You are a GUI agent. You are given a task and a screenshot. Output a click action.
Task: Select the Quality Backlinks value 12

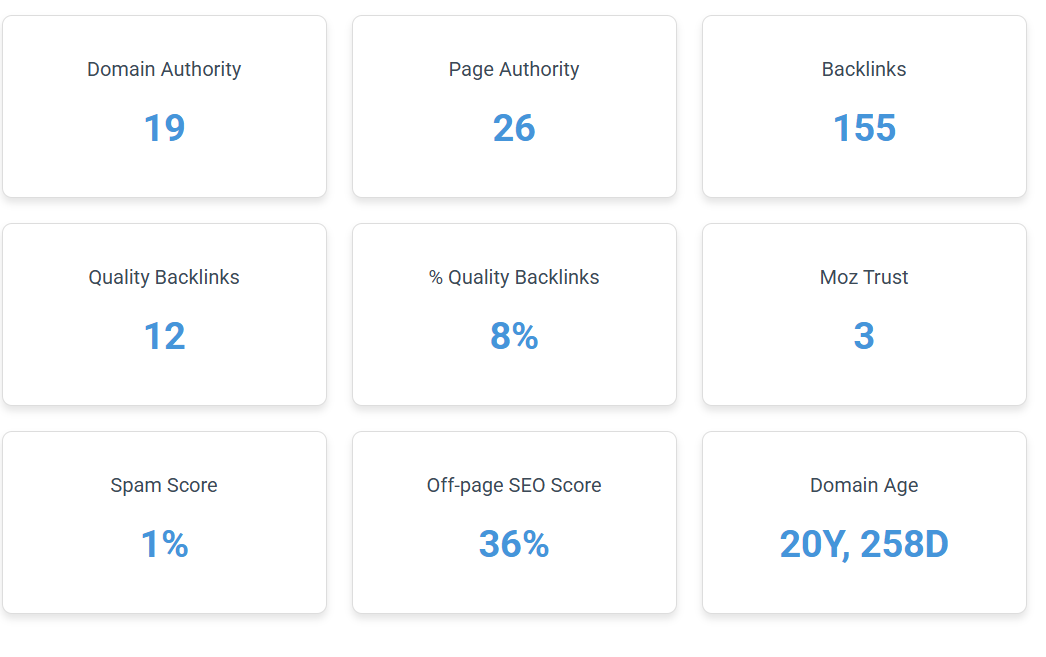point(164,336)
